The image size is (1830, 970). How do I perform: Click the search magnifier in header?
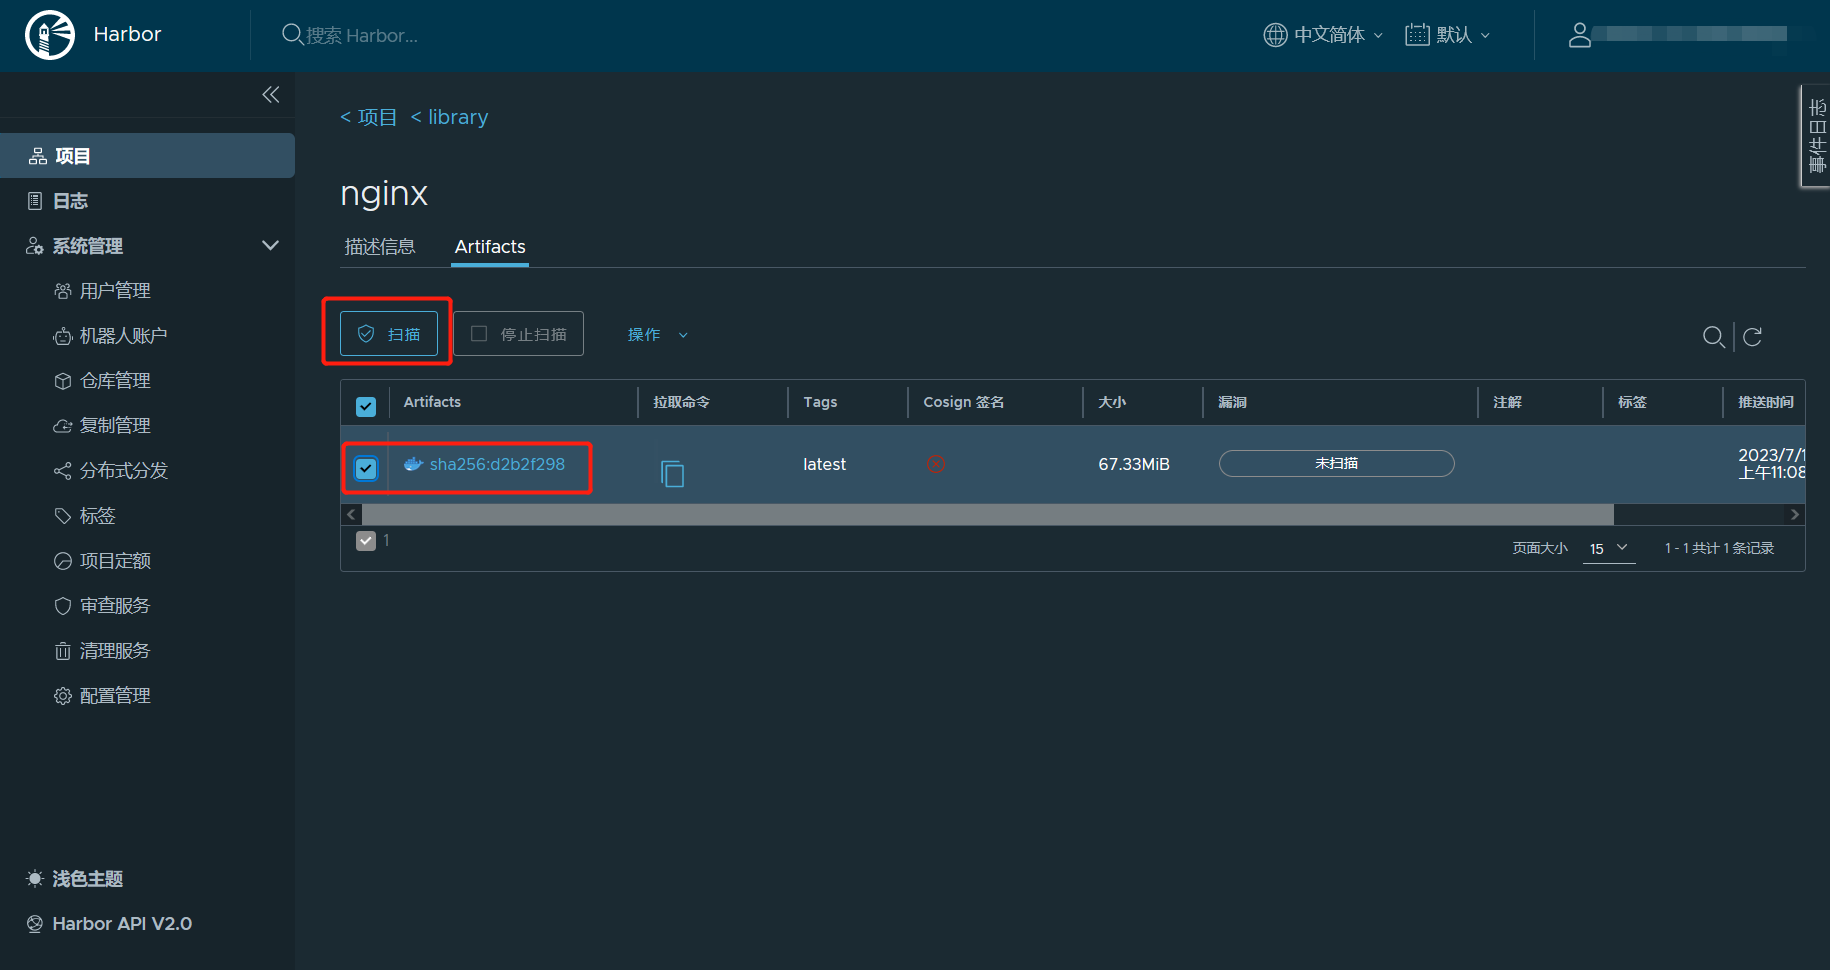point(292,34)
